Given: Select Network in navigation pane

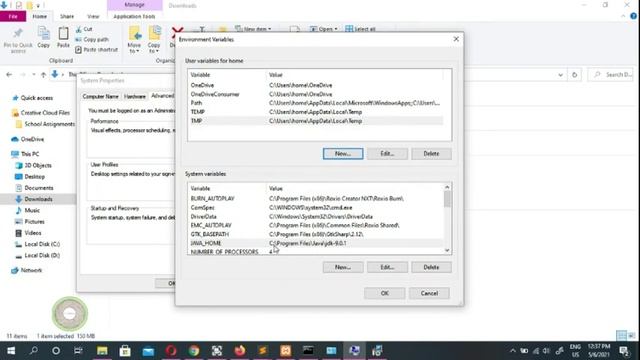Looking at the screenshot, I should 31,270.
